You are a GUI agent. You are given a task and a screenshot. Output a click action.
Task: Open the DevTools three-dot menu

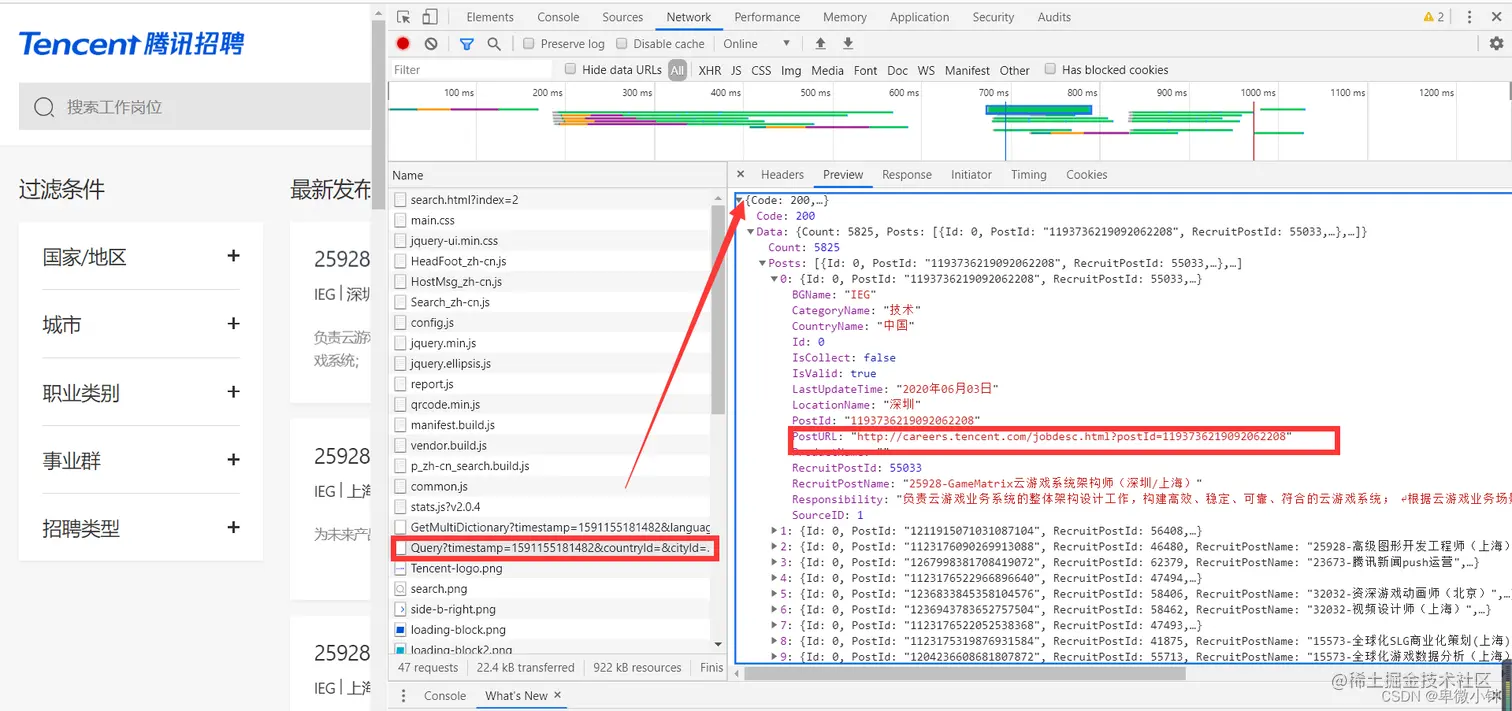click(1468, 17)
